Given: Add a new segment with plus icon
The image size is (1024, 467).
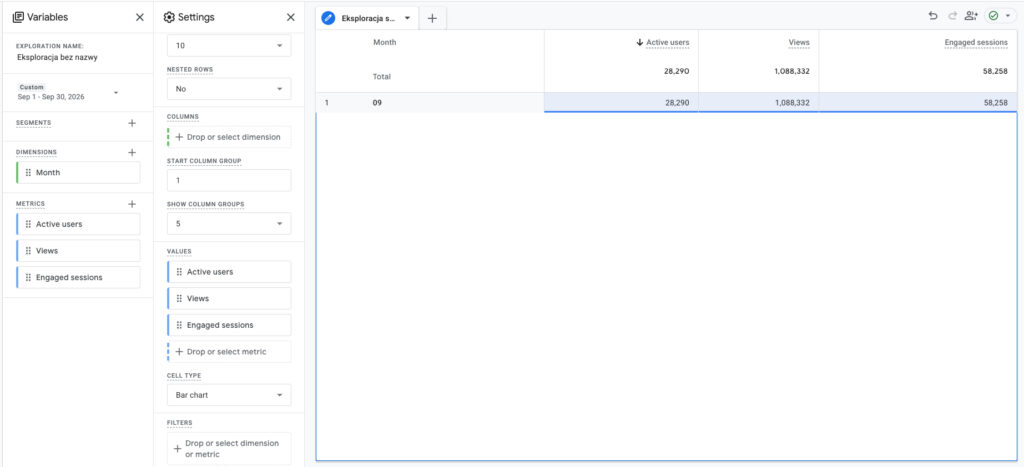Looking at the screenshot, I should pos(132,123).
